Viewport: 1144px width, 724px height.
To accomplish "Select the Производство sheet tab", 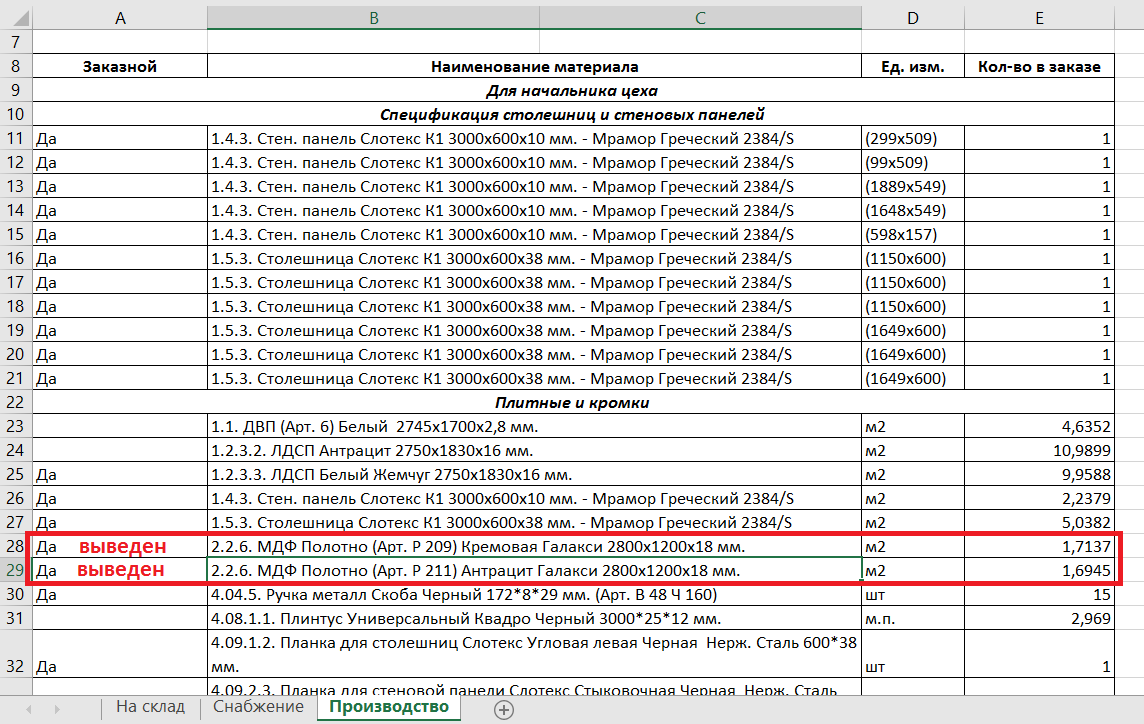I will tap(389, 707).
